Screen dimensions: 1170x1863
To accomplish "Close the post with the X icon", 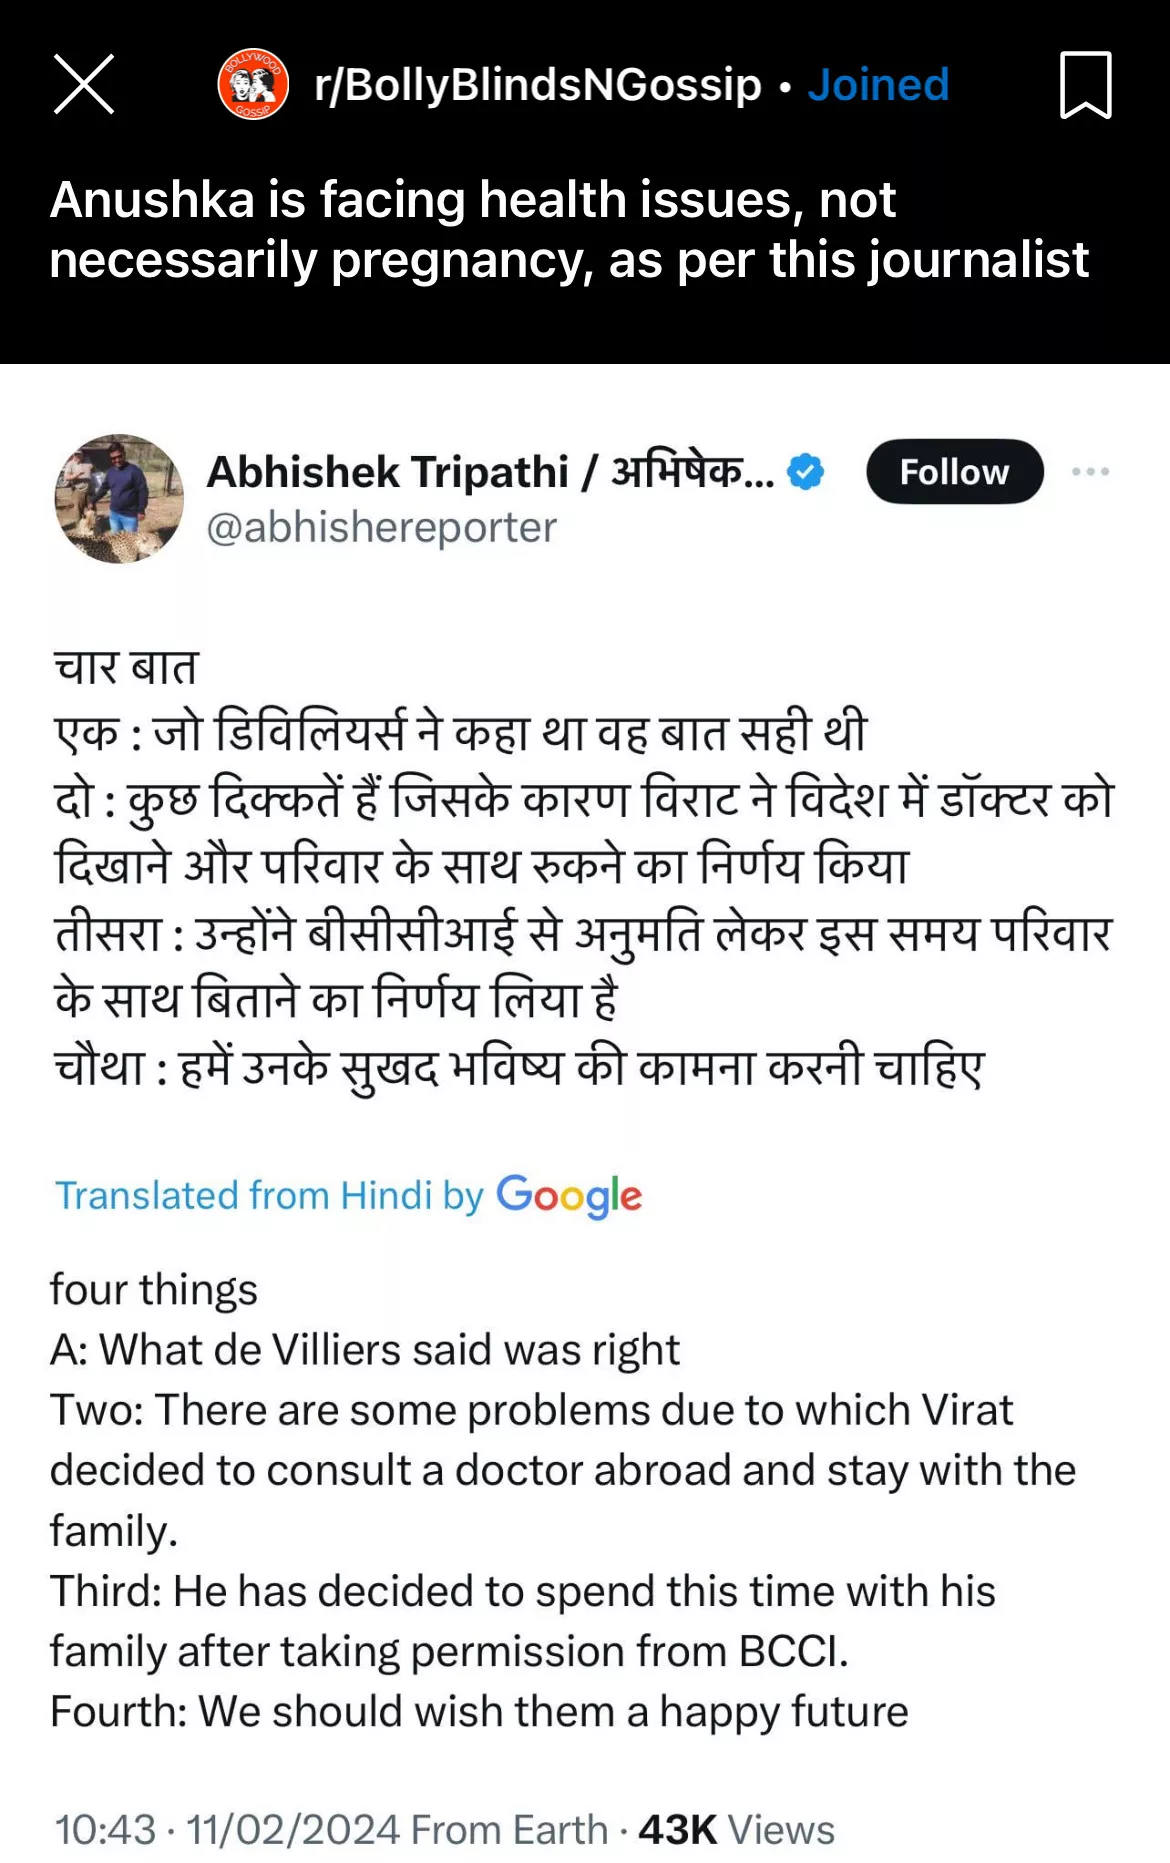I will pos(84,84).
